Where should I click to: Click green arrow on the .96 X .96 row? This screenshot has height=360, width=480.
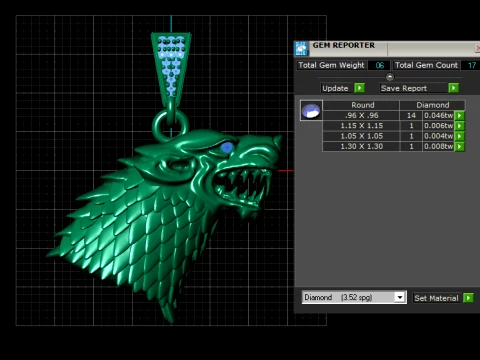click(460, 115)
